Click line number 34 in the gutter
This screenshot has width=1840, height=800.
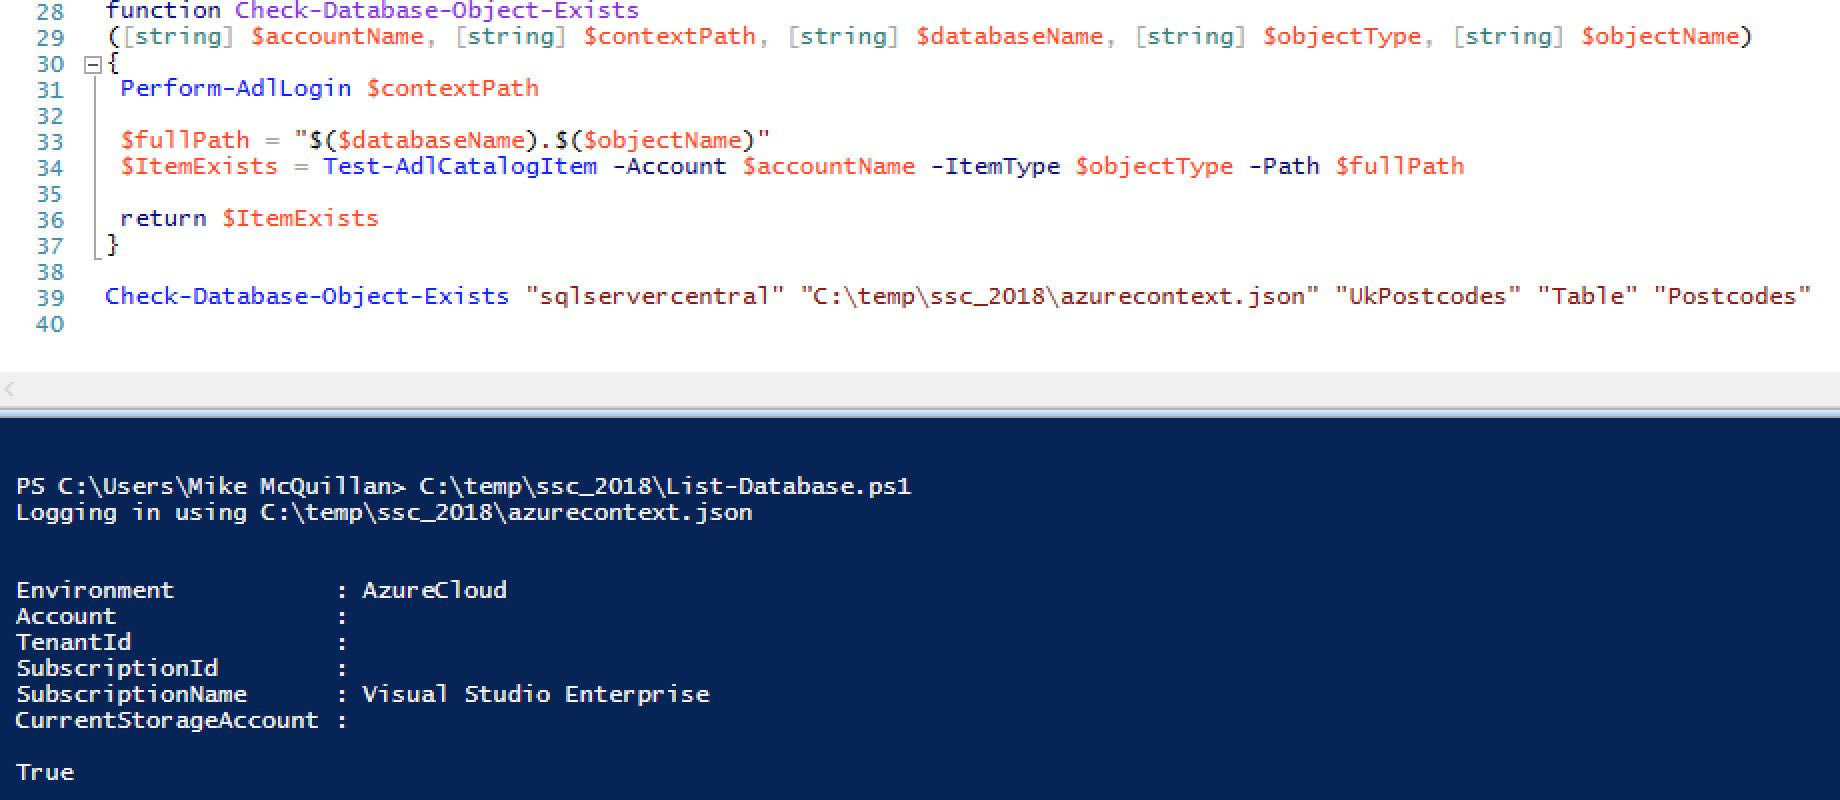[x=50, y=168]
